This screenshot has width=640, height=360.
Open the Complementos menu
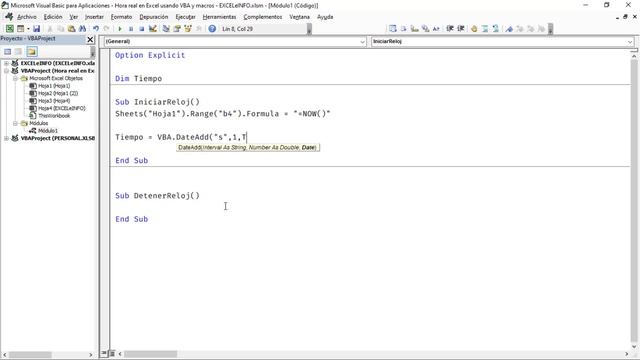[262, 17]
